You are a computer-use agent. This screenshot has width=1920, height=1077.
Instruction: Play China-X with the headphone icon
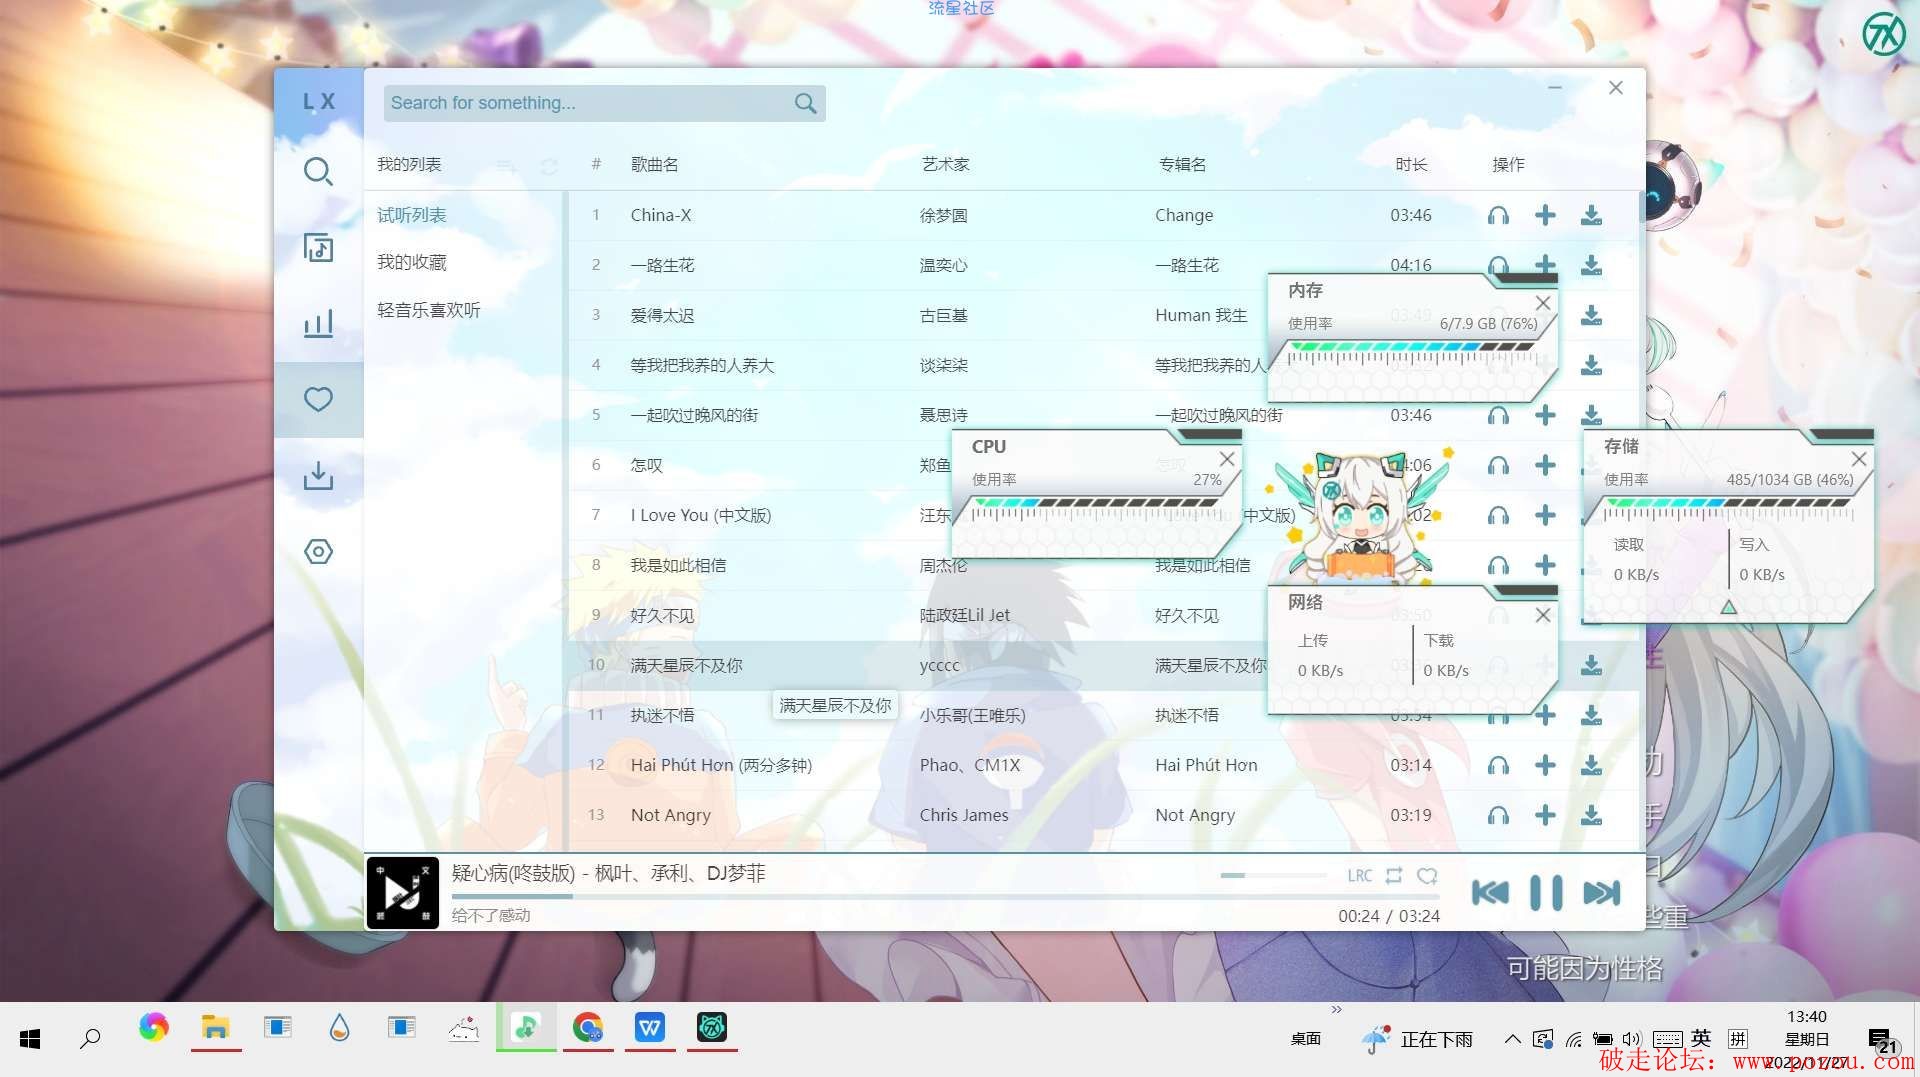1498,215
